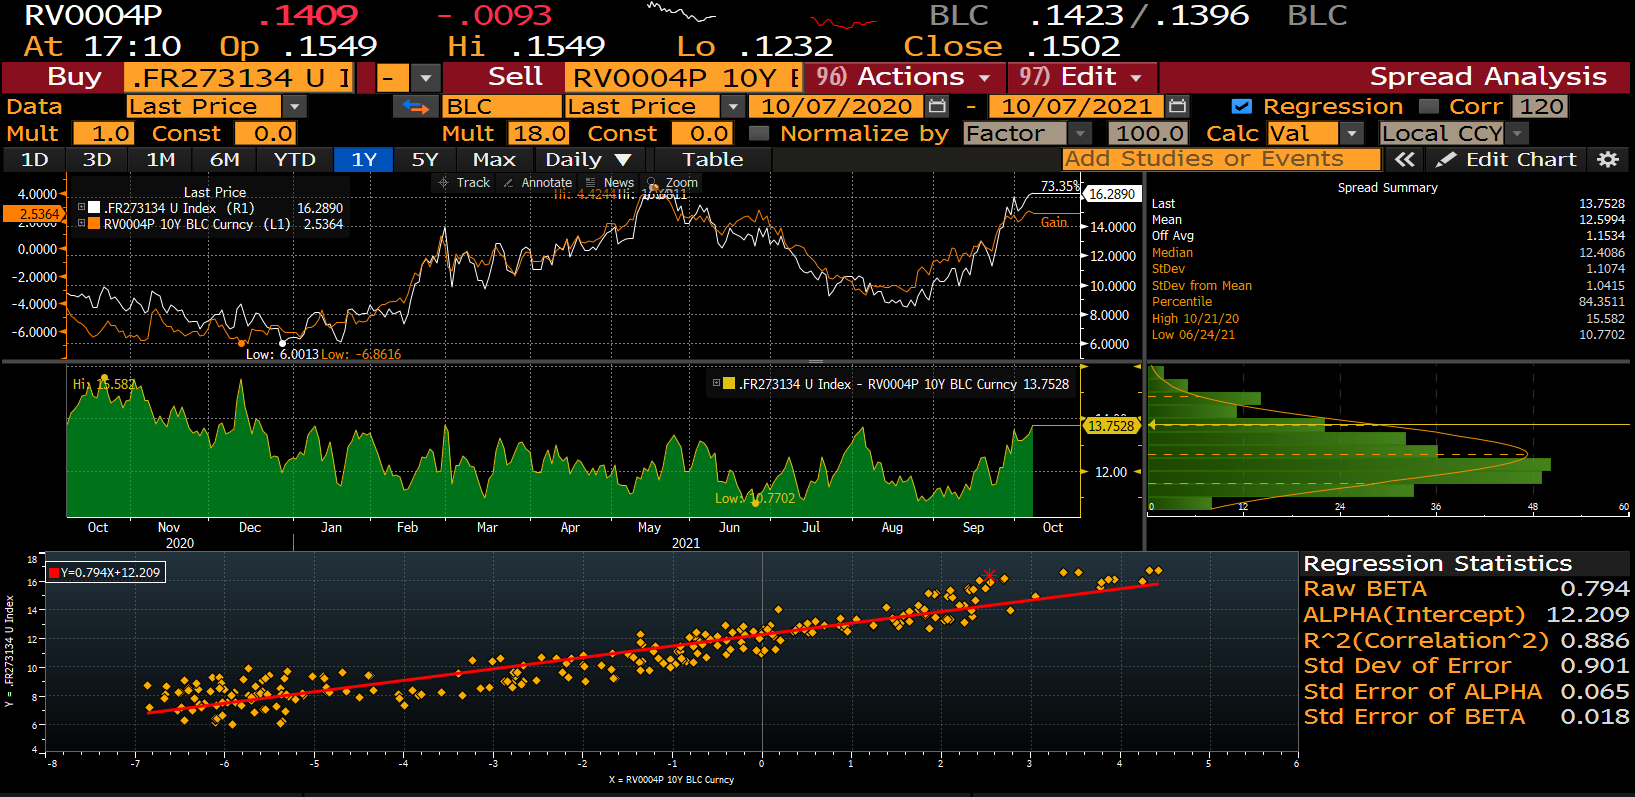Select the YTD range tab
The height and width of the screenshot is (797, 1635).
pos(295,159)
